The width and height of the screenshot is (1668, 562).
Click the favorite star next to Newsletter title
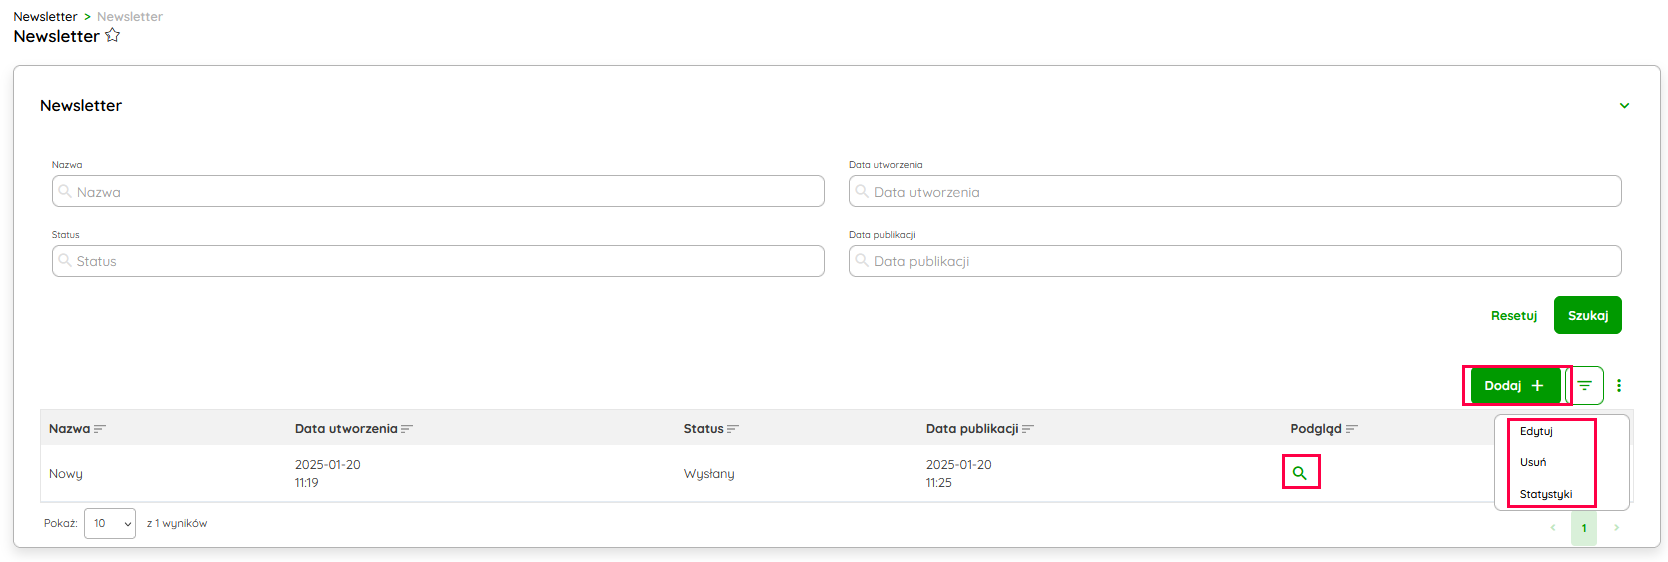(x=112, y=35)
